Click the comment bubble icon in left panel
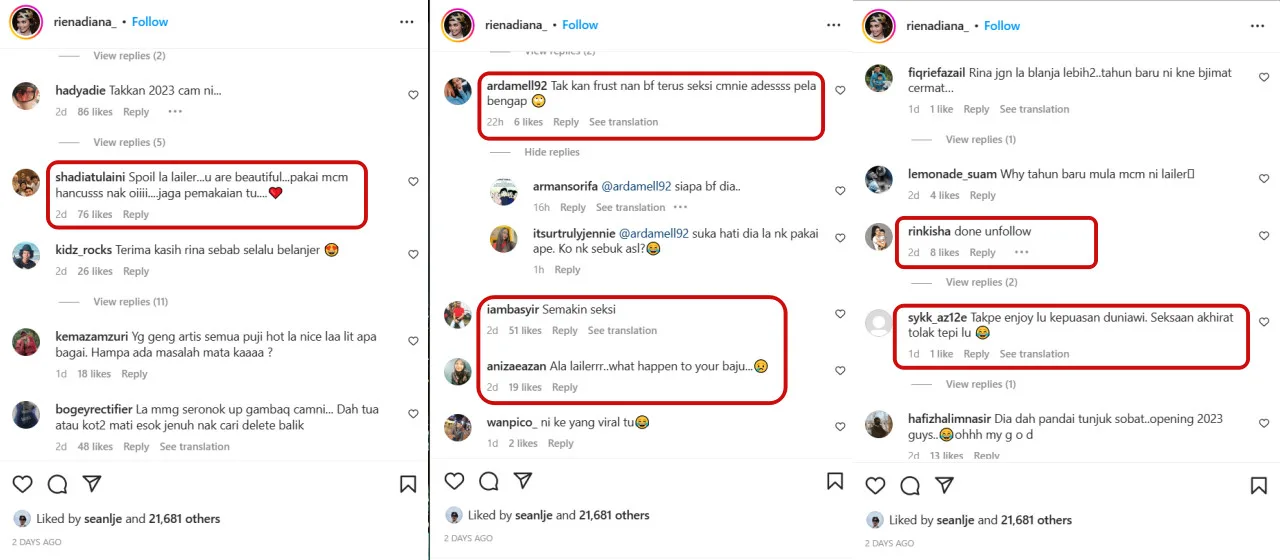Image resolution: width=1280 pixels, height=560 pixels. pos(57,484)
